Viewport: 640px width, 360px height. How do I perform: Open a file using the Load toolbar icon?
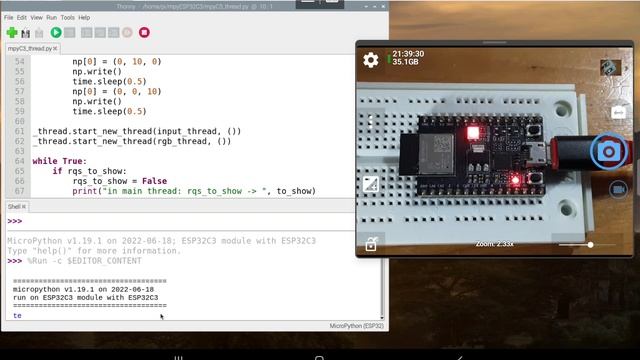26,33
